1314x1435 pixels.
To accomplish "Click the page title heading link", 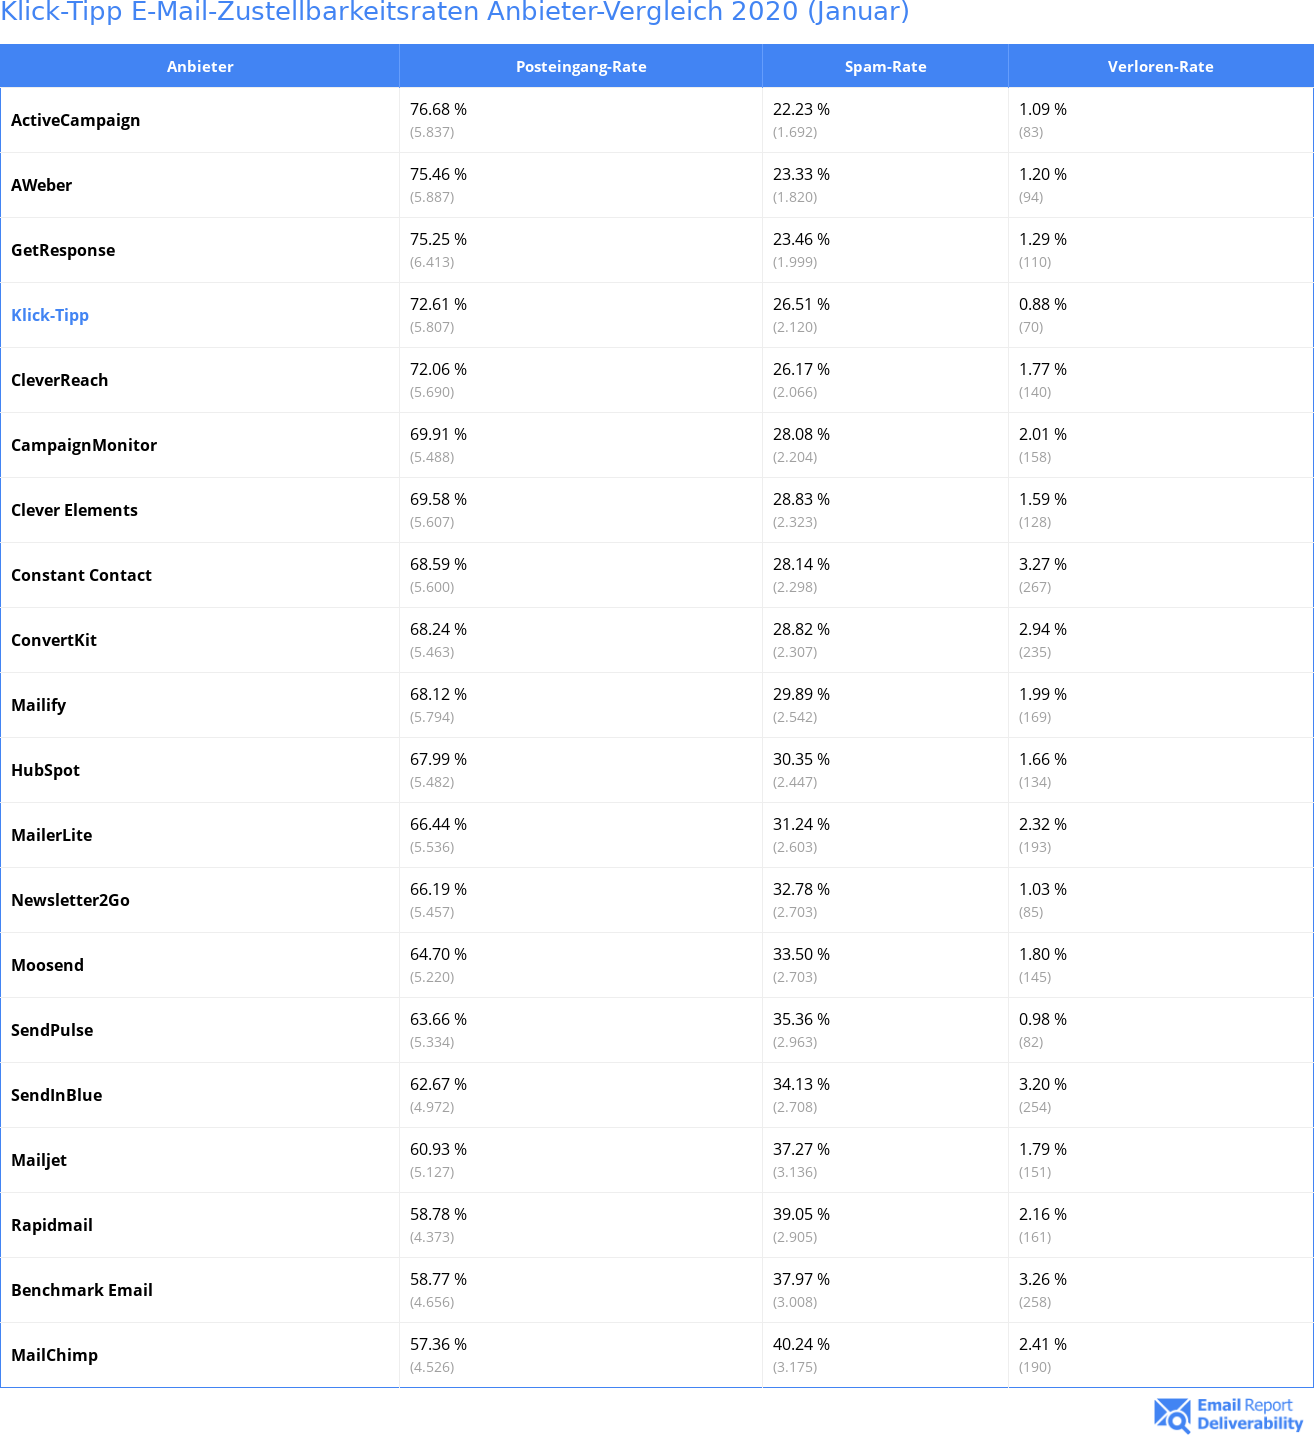I will (455, 12).
